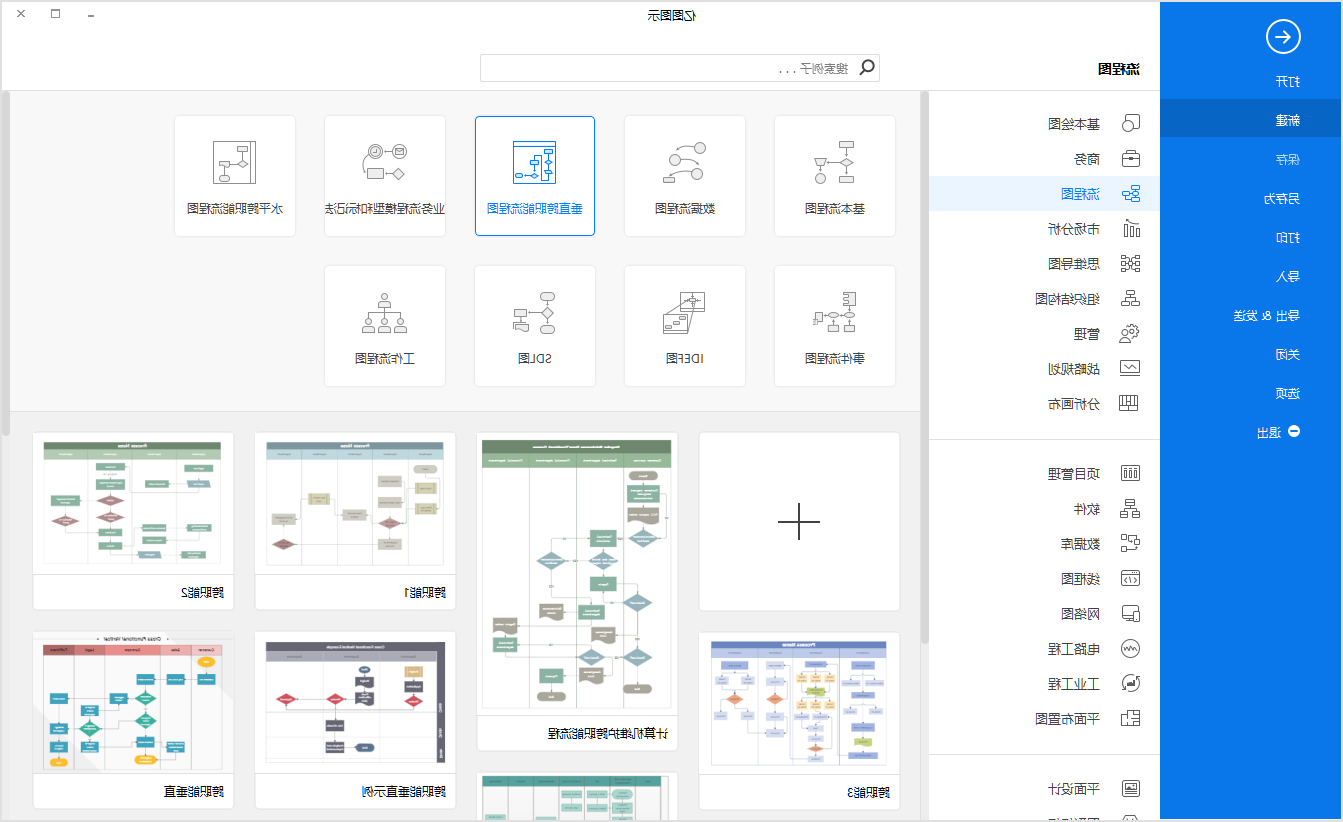Image resolution: width=1343 pixels, height=822 pixels.
Task: Select the 工业工程 category icon
Action: pyautogui.click(x=1131, y=684)
